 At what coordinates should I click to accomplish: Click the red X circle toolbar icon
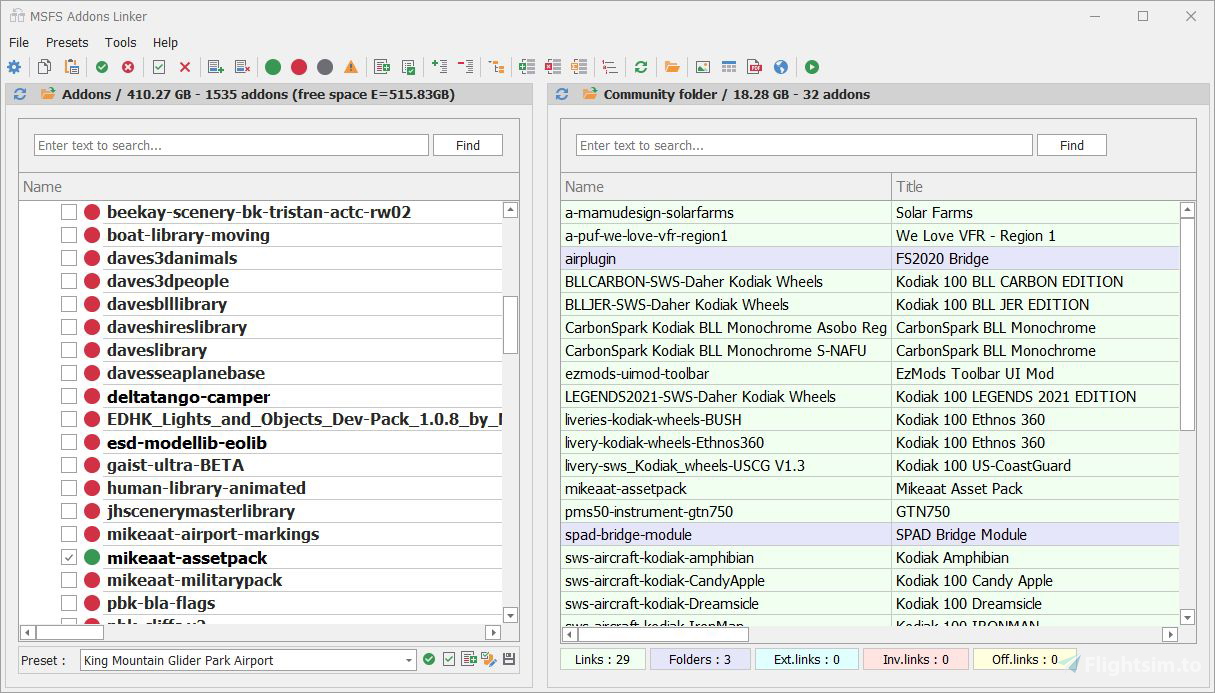pos(128,67)
